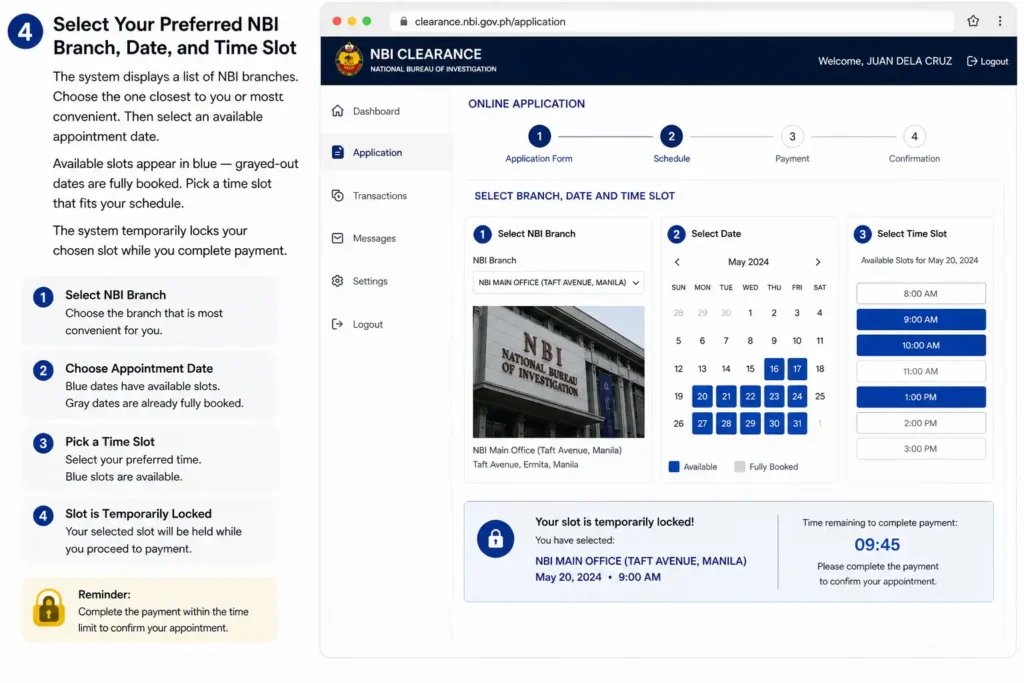Click the blue lock icon in locked-slot banner

(x=495, y=539)
